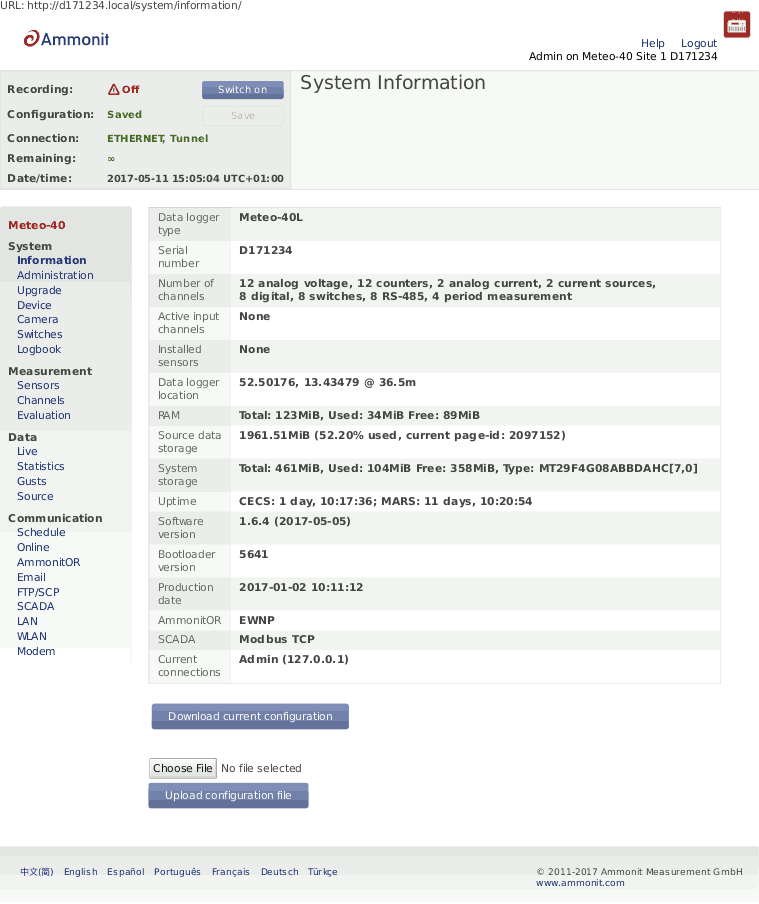
Task: Open the Evaluation page
Action: point(43,415)
